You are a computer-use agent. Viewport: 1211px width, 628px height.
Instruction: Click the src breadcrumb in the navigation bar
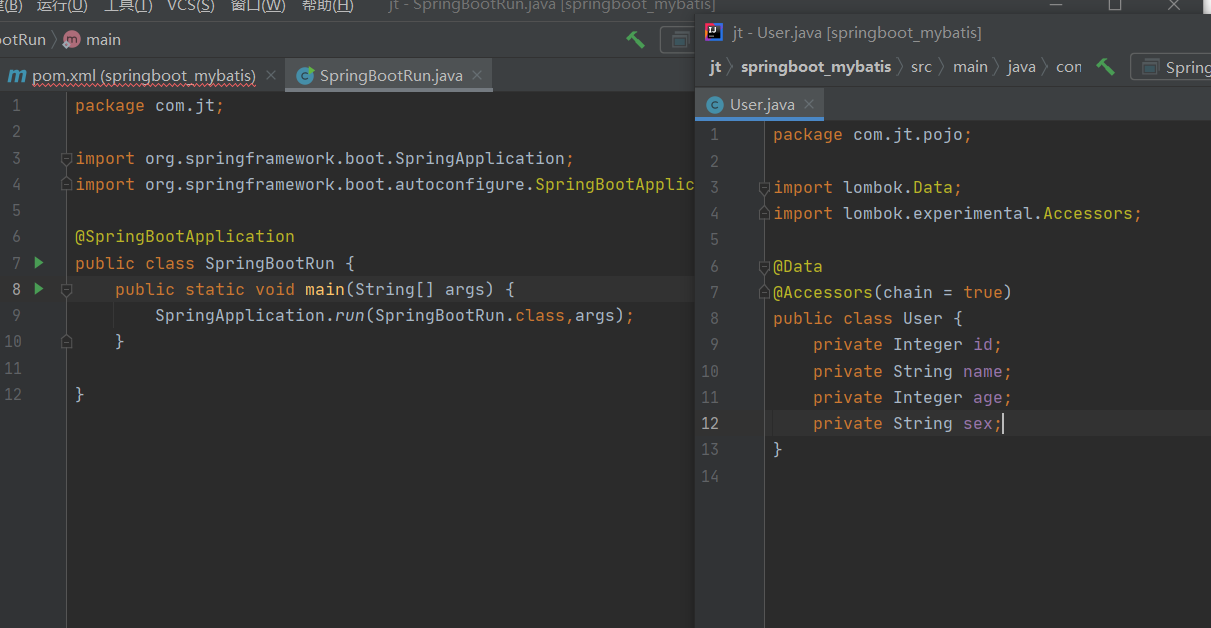coord(921,67)
